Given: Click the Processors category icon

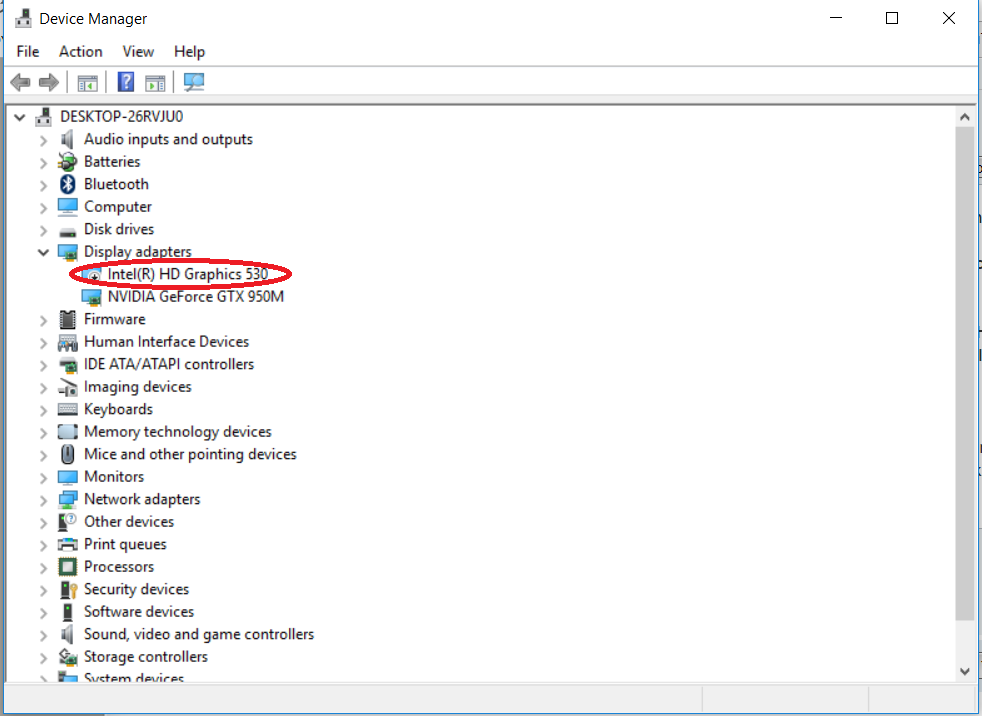Looking at the screenshot, I should (x=68, y=567).
